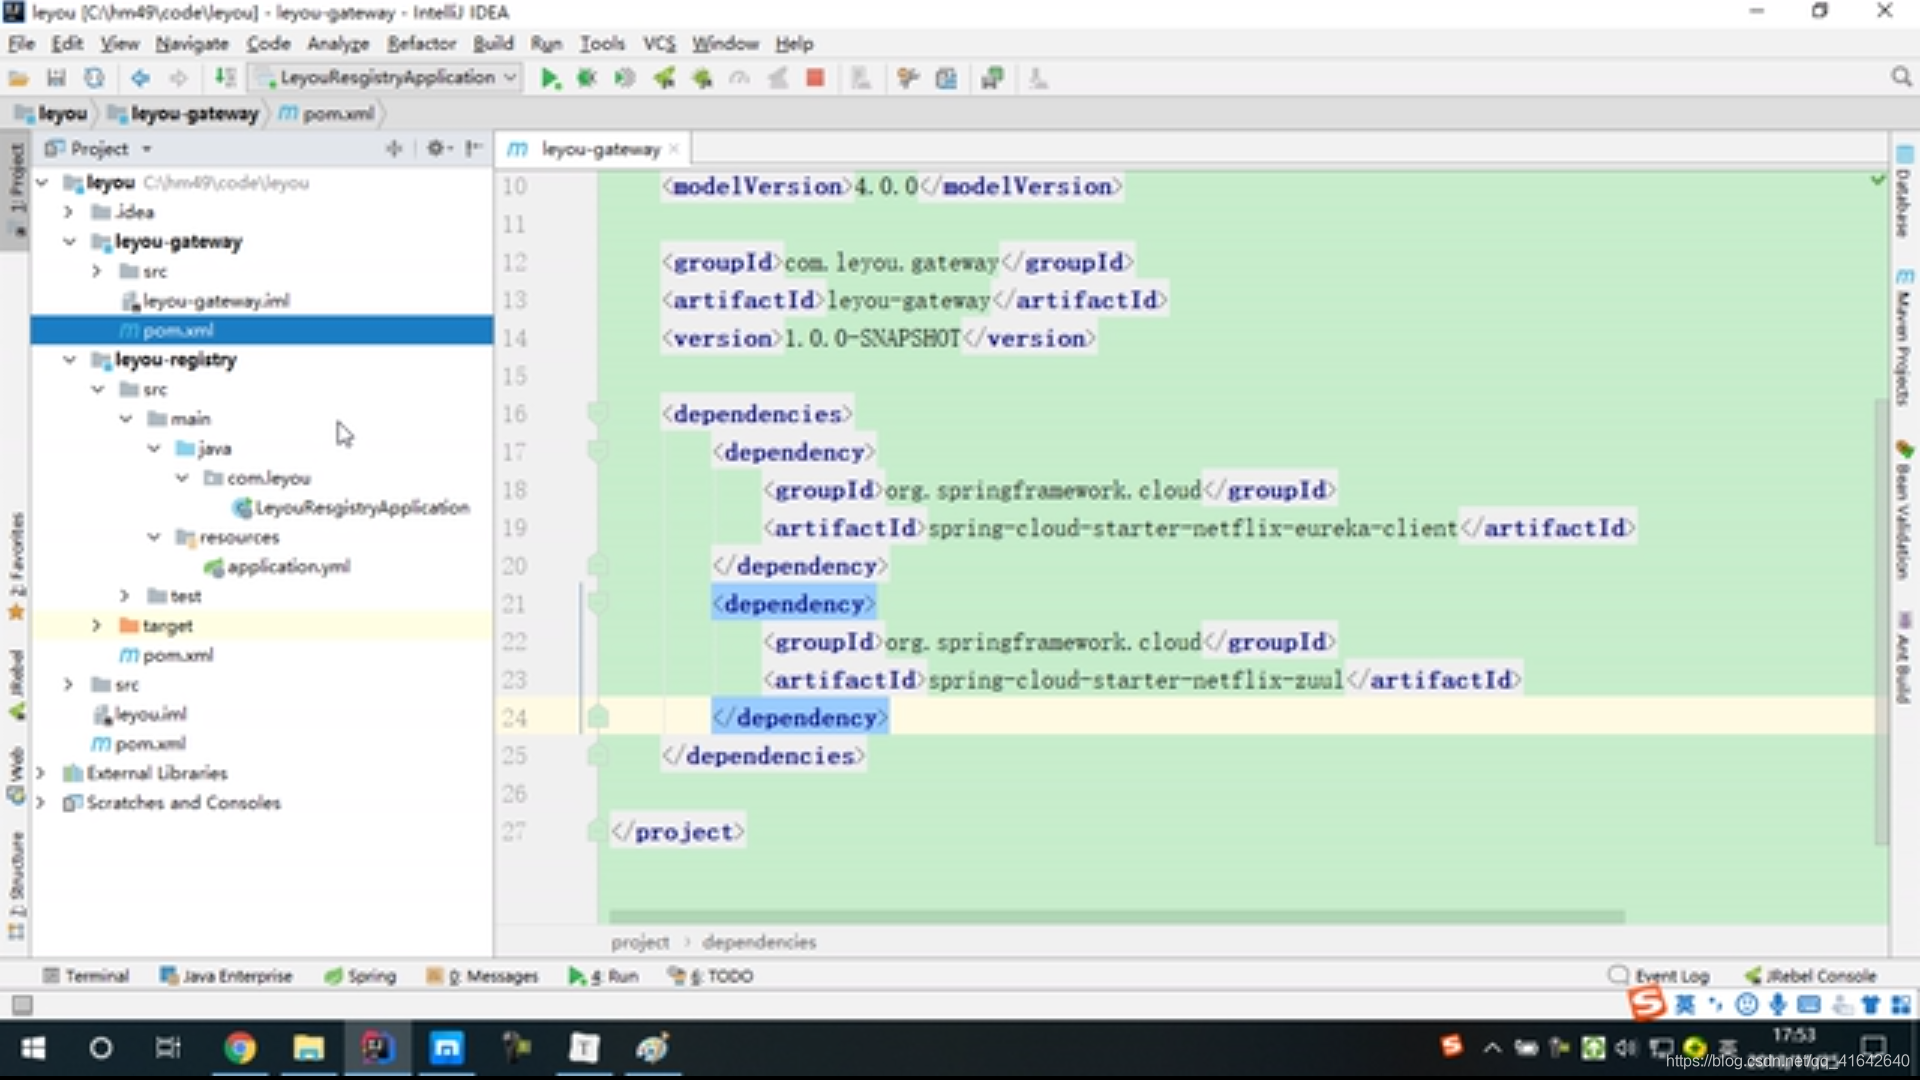Viewport: 1920px width, 1080px height.
Task: Click the Forward navigation arrow
Action: (x=178, y=78)
